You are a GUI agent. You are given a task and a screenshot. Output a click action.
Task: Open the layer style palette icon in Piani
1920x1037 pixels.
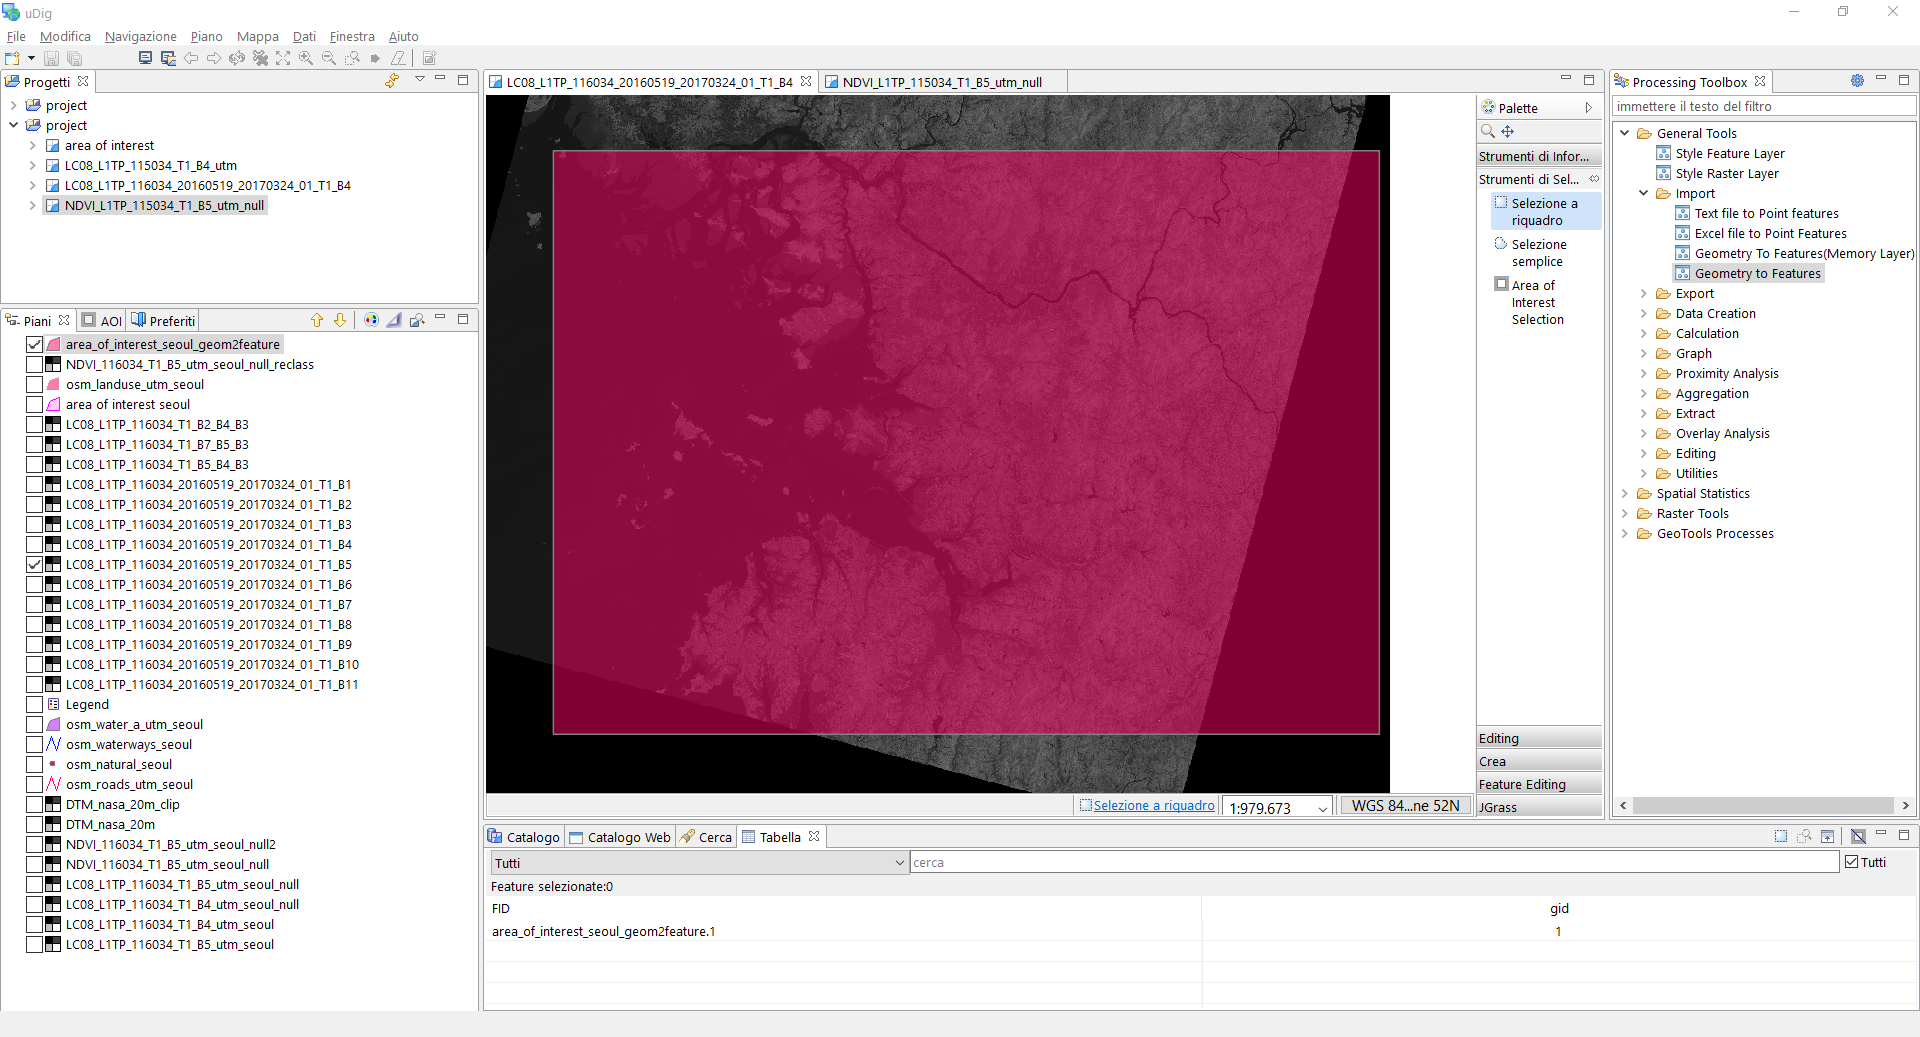pos(371,321)
